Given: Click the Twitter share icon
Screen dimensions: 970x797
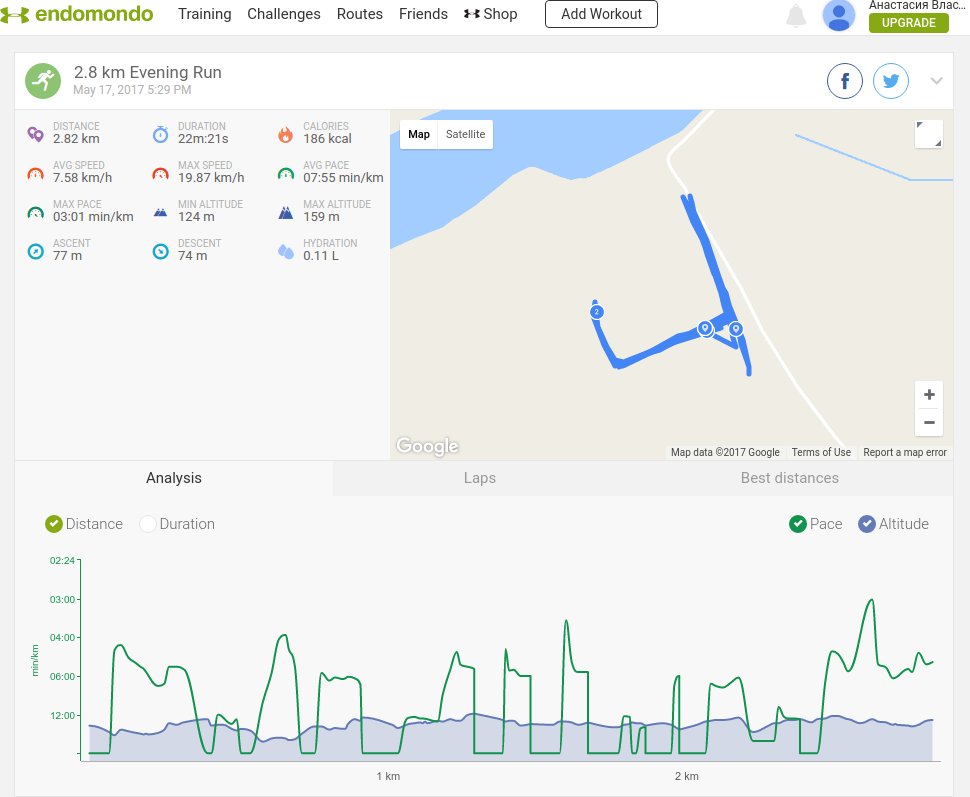Looking at the screenshot, I should tap(890, 81).
